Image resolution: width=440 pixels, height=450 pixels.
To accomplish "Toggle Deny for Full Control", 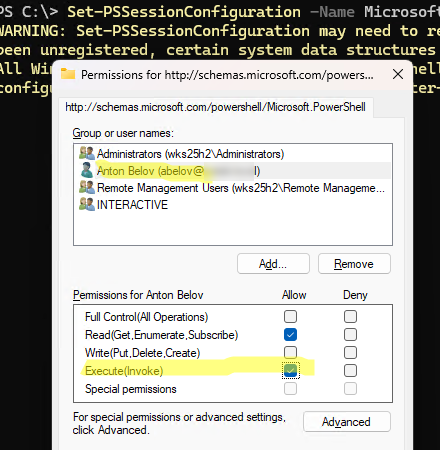I will coord(350,316).
